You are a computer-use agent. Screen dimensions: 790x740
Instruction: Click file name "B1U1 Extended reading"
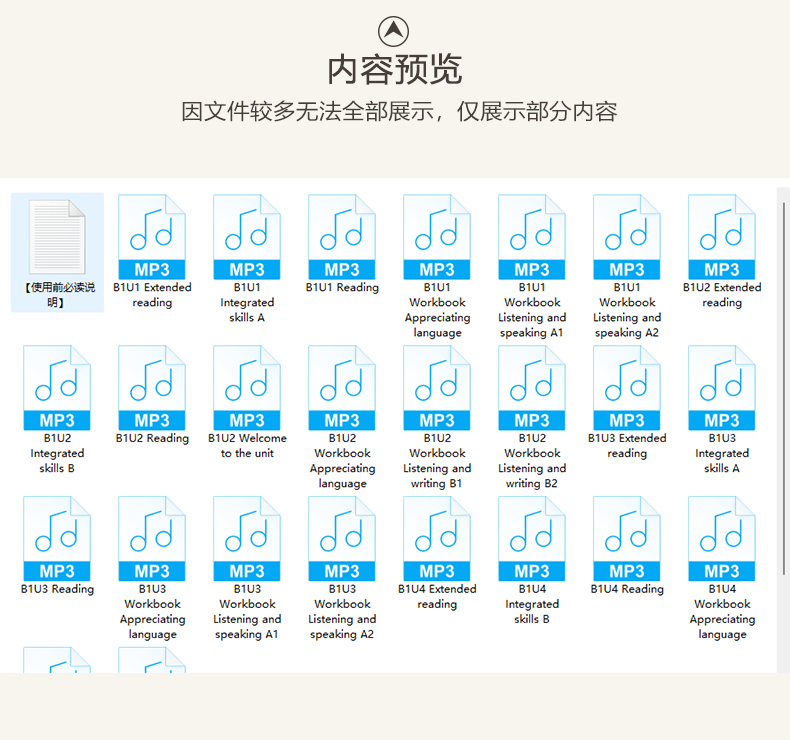pos(152,295)
